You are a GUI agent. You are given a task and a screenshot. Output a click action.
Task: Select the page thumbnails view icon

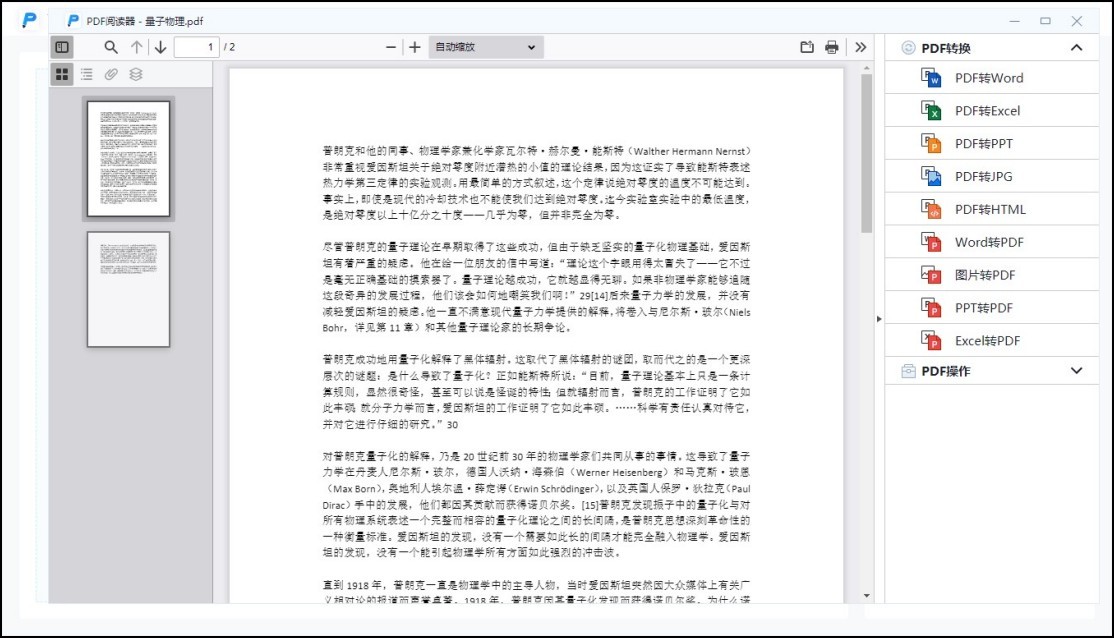click(x=61, y=73)
